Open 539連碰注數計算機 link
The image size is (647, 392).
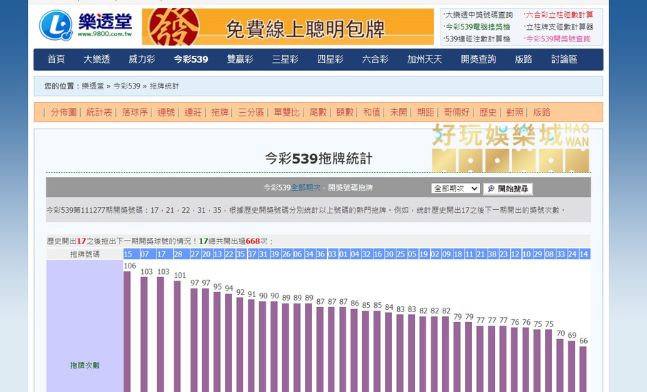pyautogui.click(x=477, y=39)
